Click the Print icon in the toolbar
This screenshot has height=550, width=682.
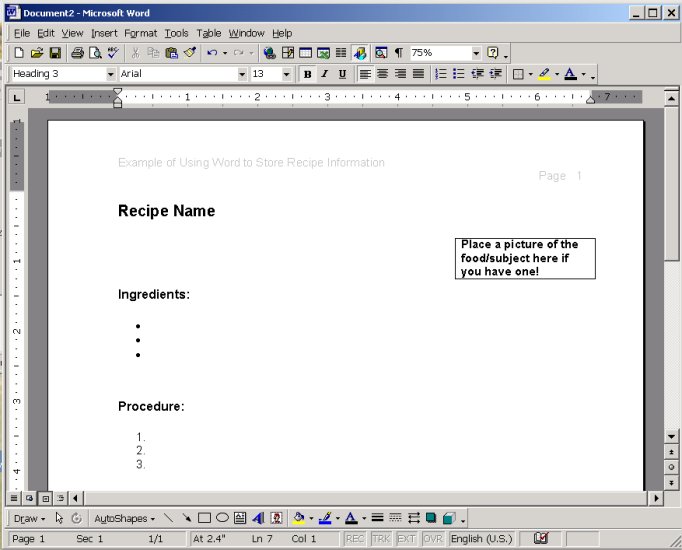[77, 53]
